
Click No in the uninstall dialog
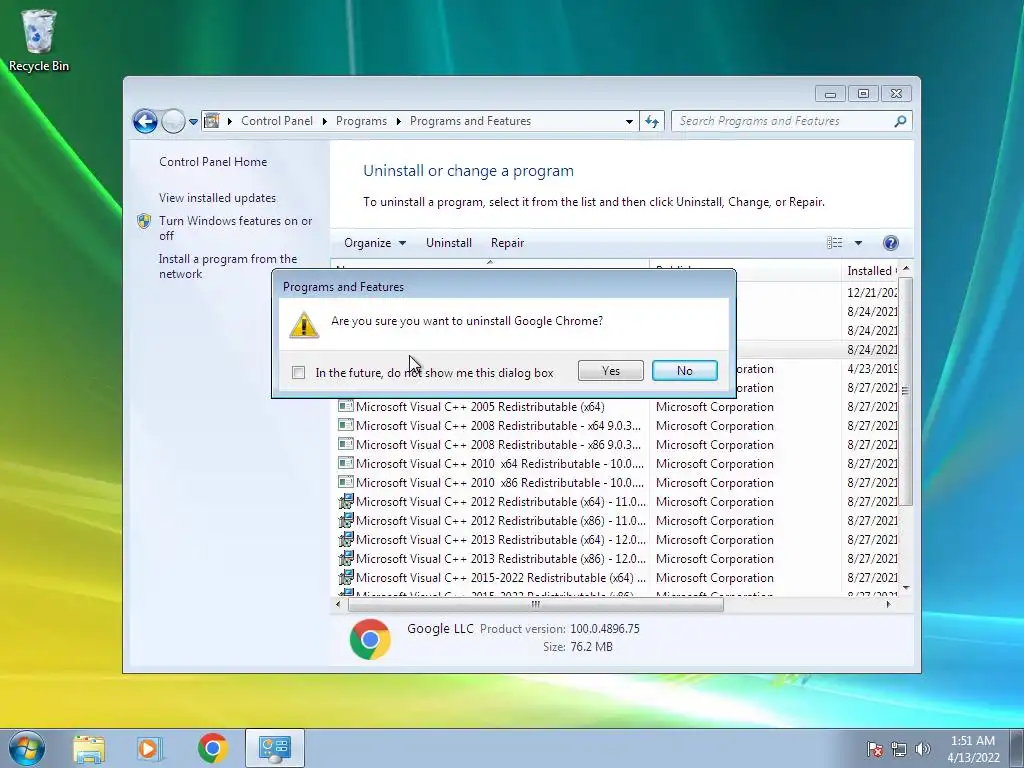click(684, 371)
